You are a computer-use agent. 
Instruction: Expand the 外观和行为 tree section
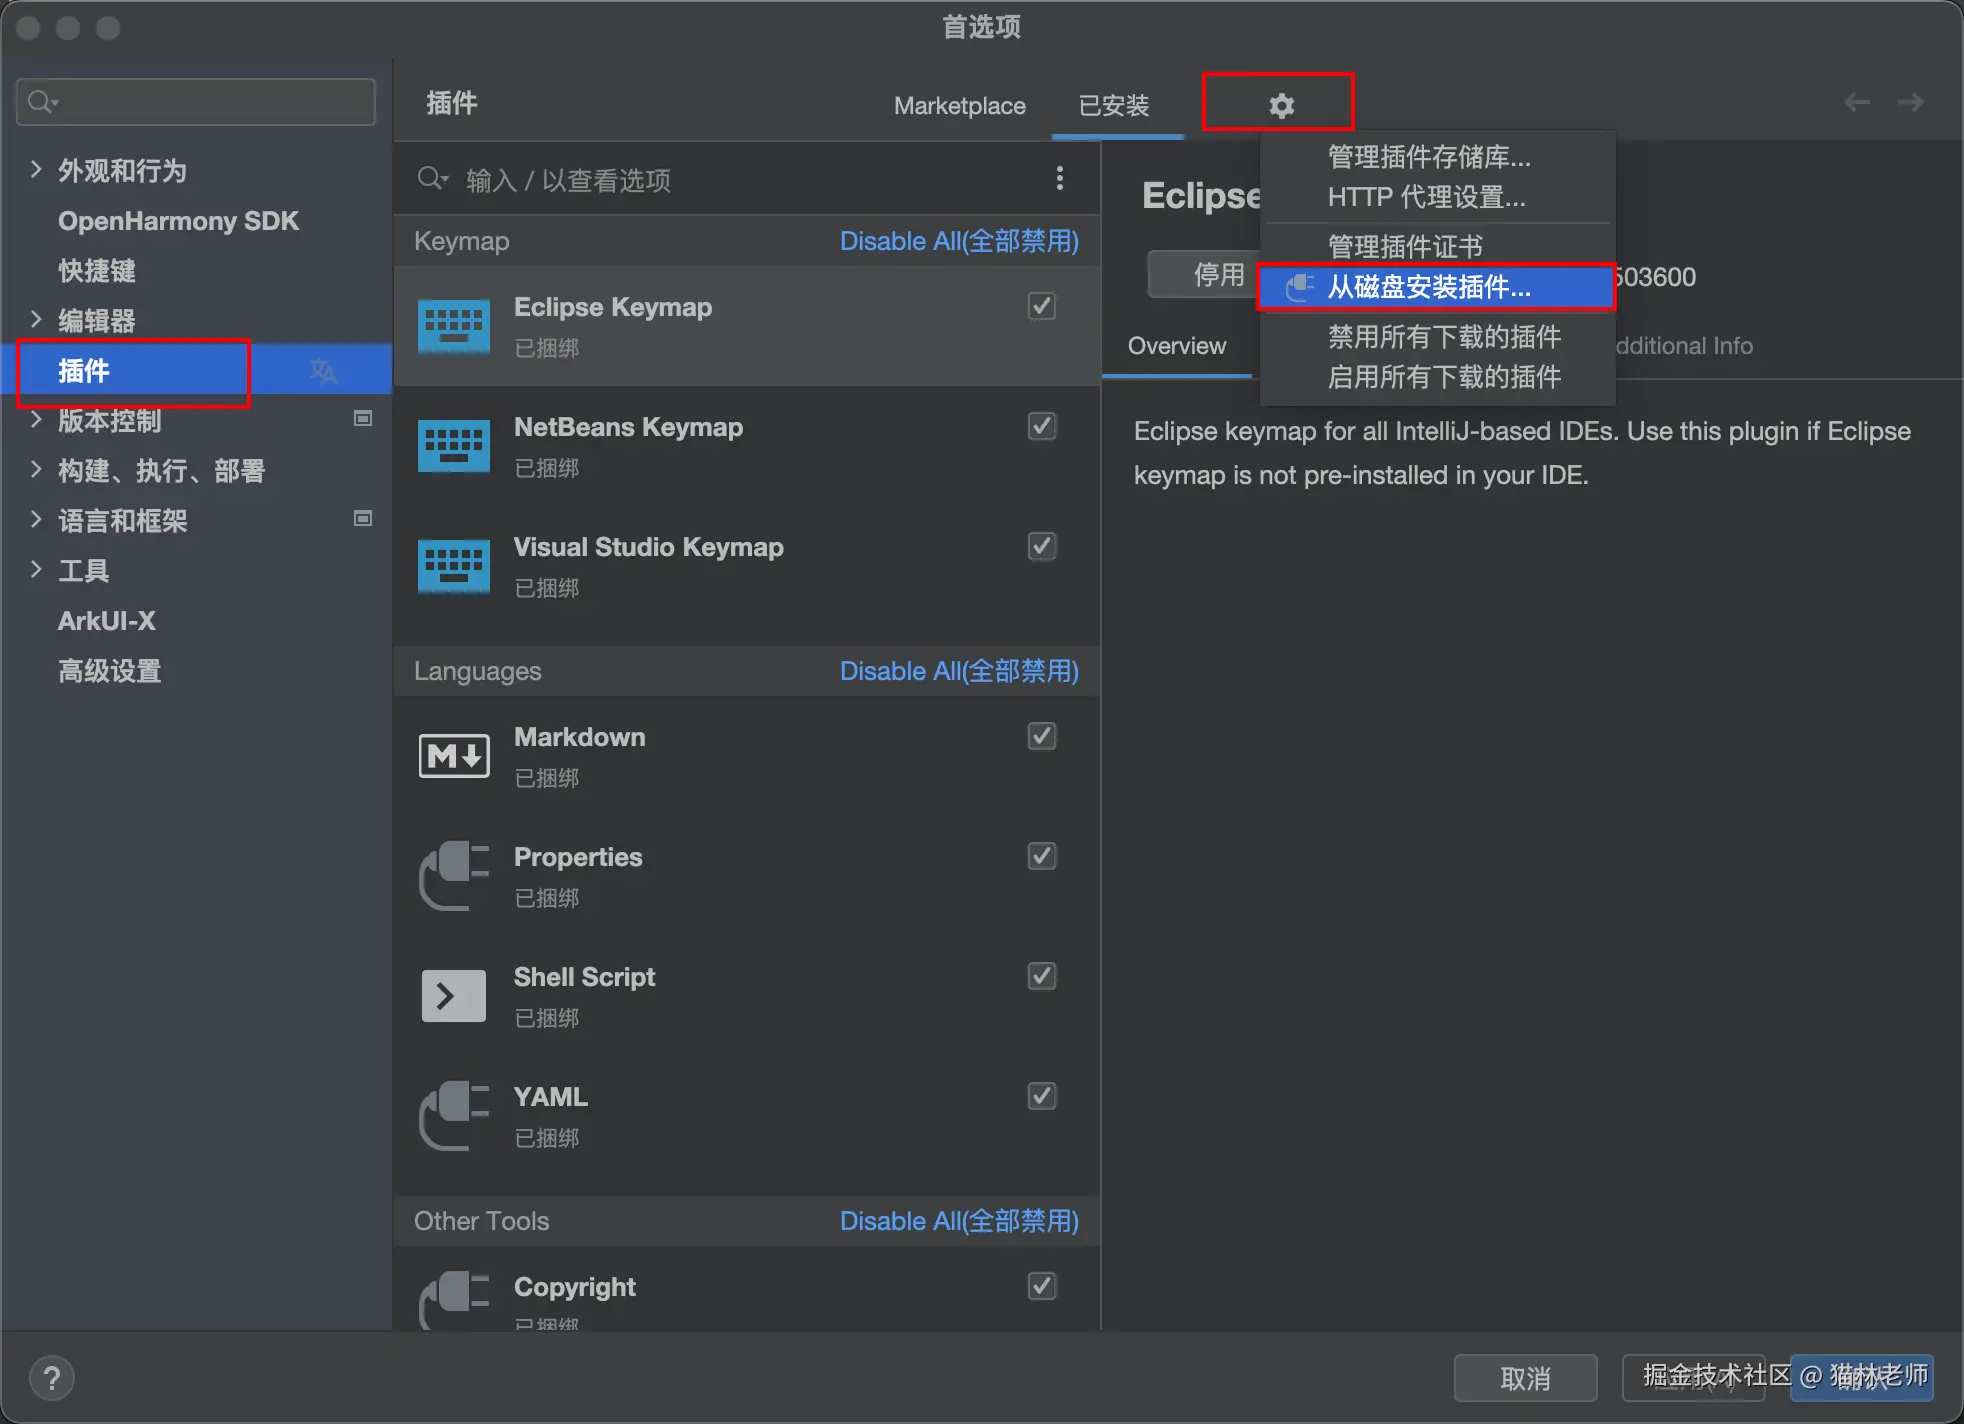coord(36,170)
